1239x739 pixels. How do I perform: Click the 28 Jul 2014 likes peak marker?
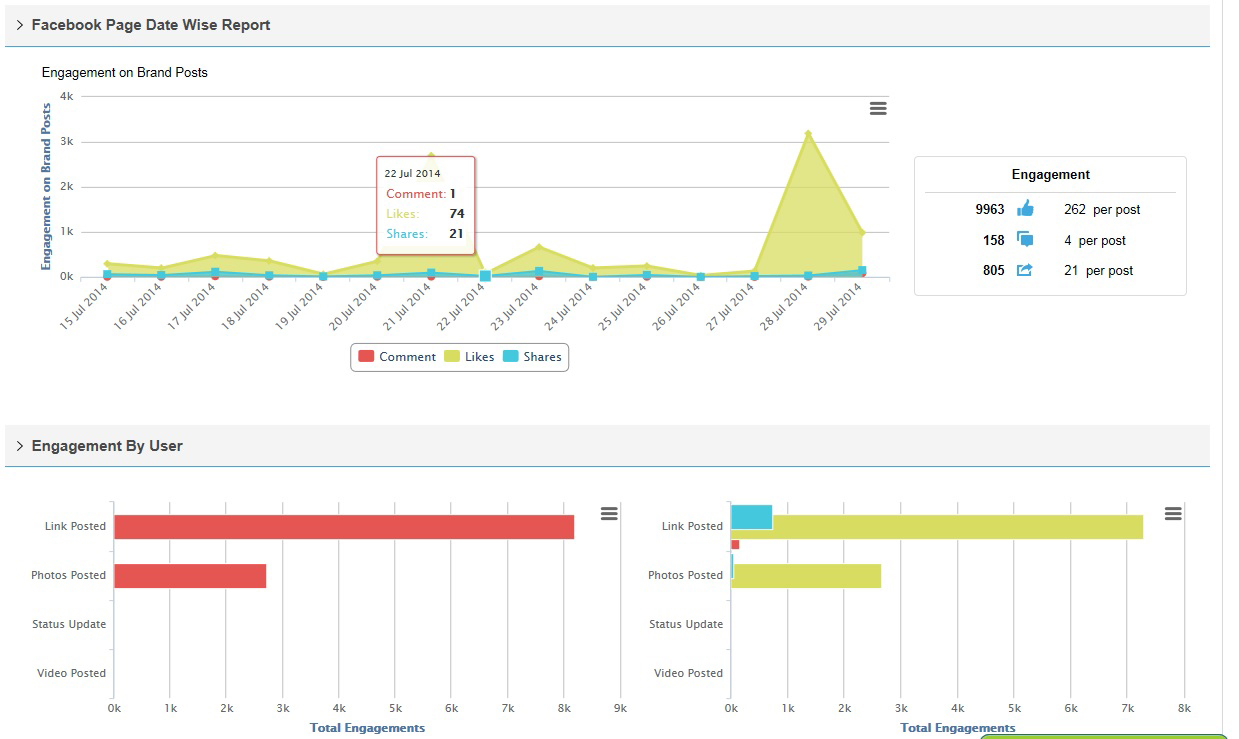808,132
